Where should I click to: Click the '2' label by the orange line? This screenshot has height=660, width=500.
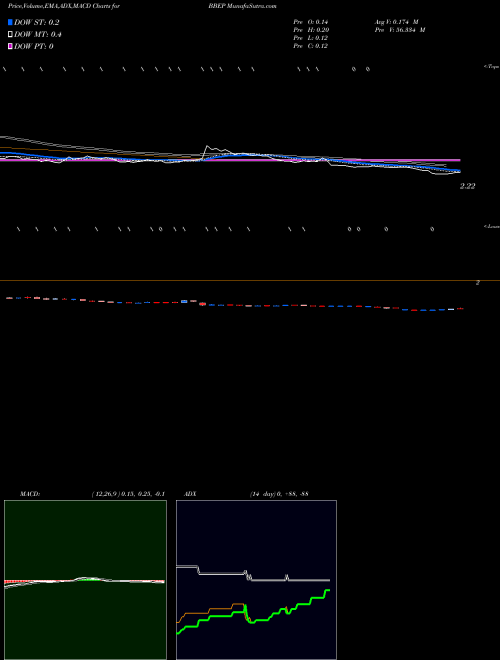coord(478,283)
